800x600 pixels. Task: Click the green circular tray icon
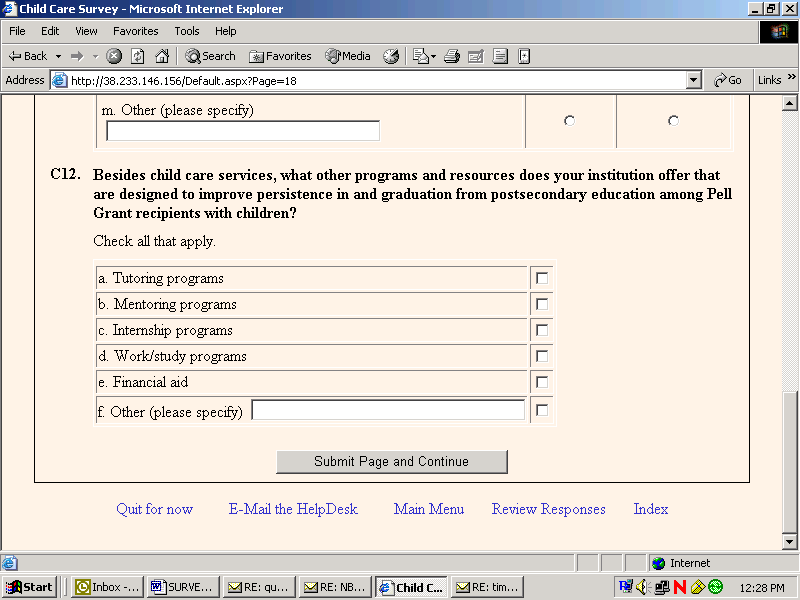pos(716,587)
